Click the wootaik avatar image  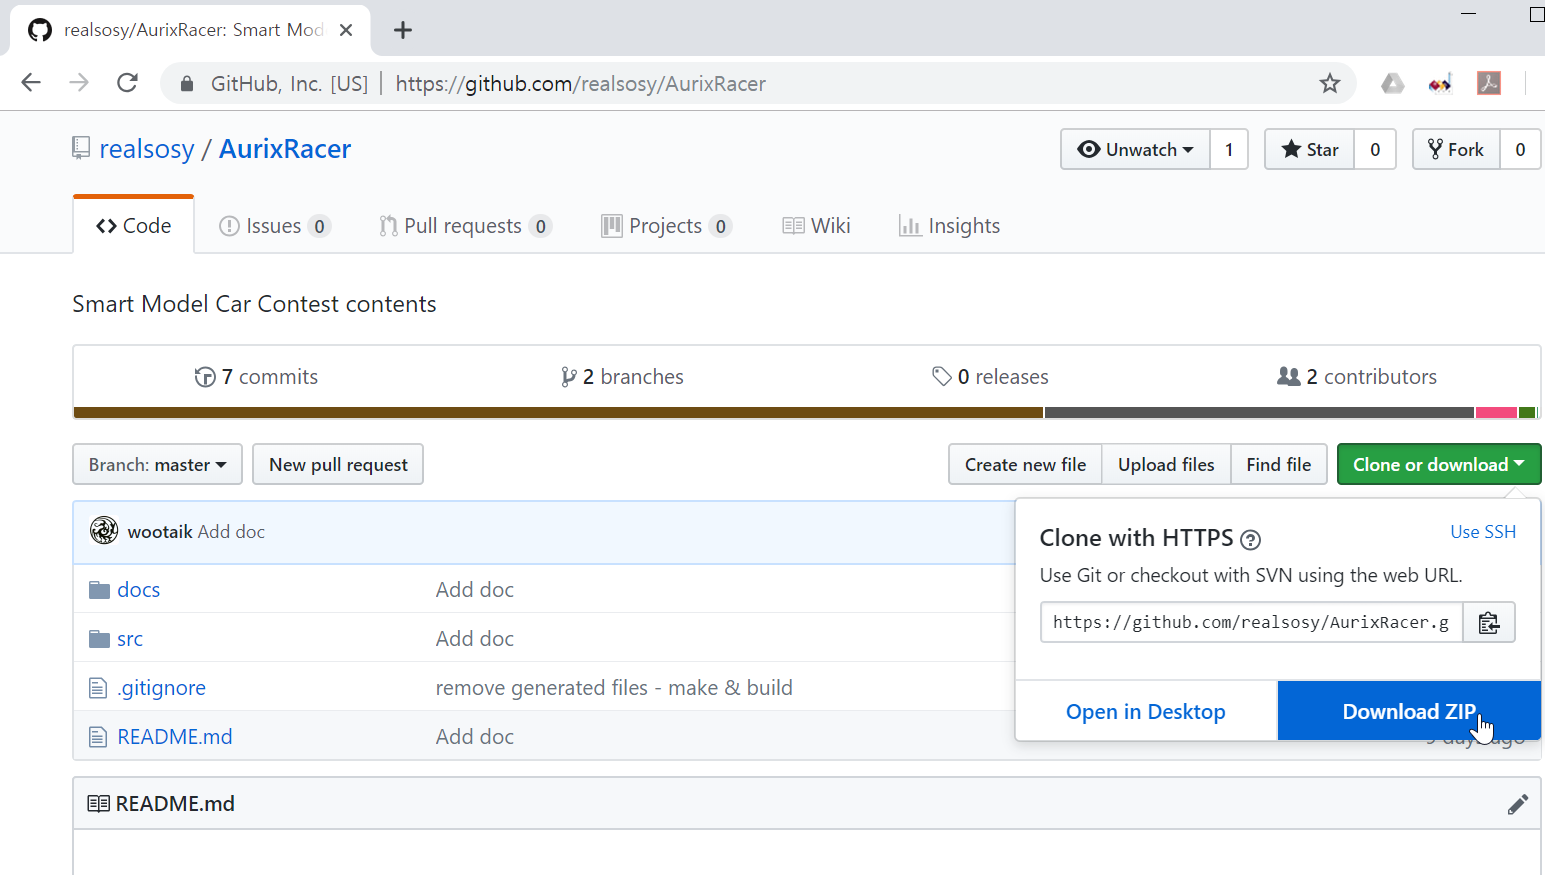click(104, 531)
